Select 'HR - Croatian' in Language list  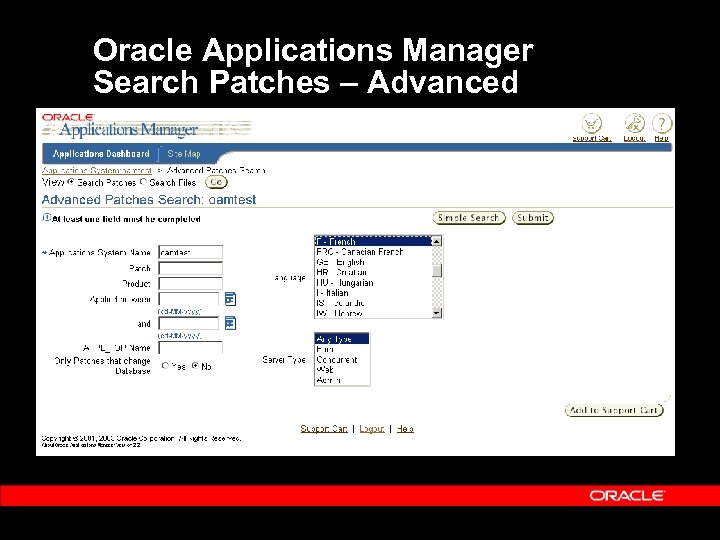(373, 272)
